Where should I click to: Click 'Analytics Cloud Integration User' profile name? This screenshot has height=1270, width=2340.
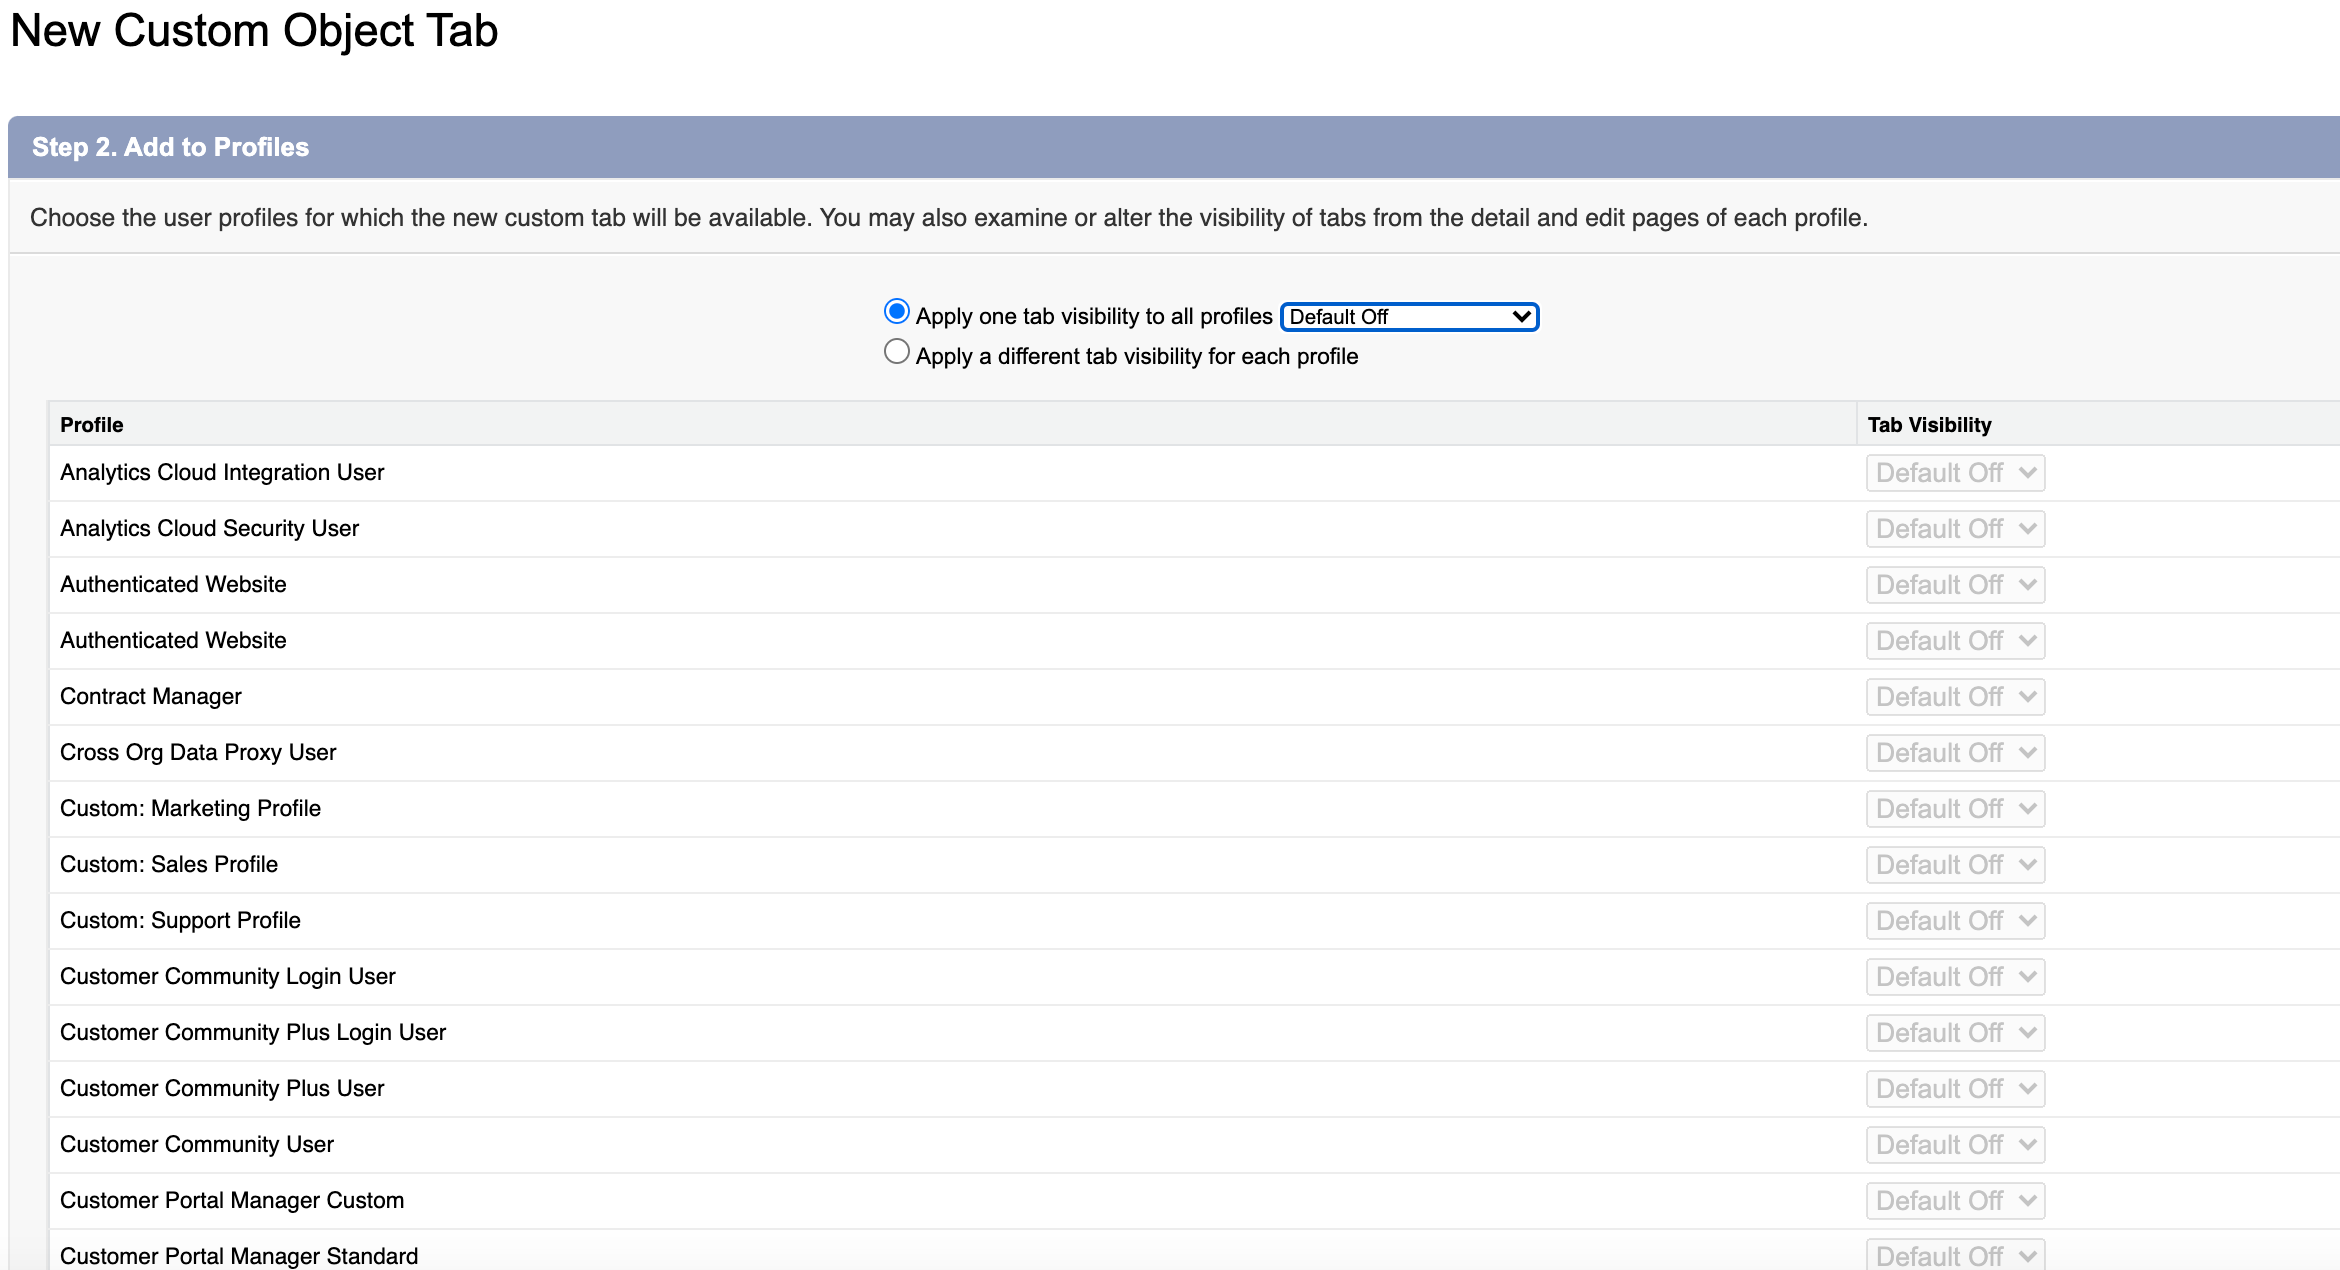[222, 472]
